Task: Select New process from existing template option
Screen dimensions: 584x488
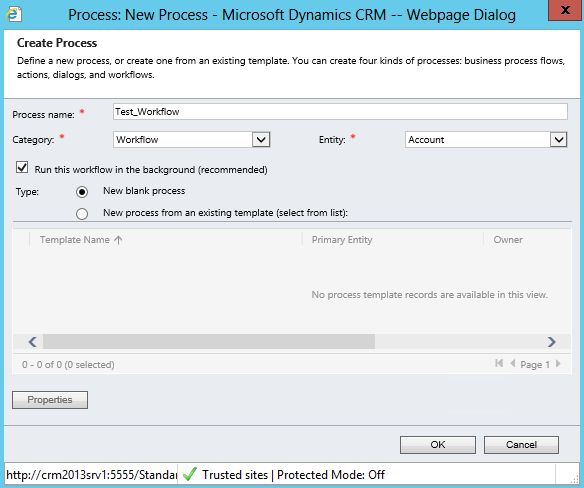Action: (x=82, y=214)
